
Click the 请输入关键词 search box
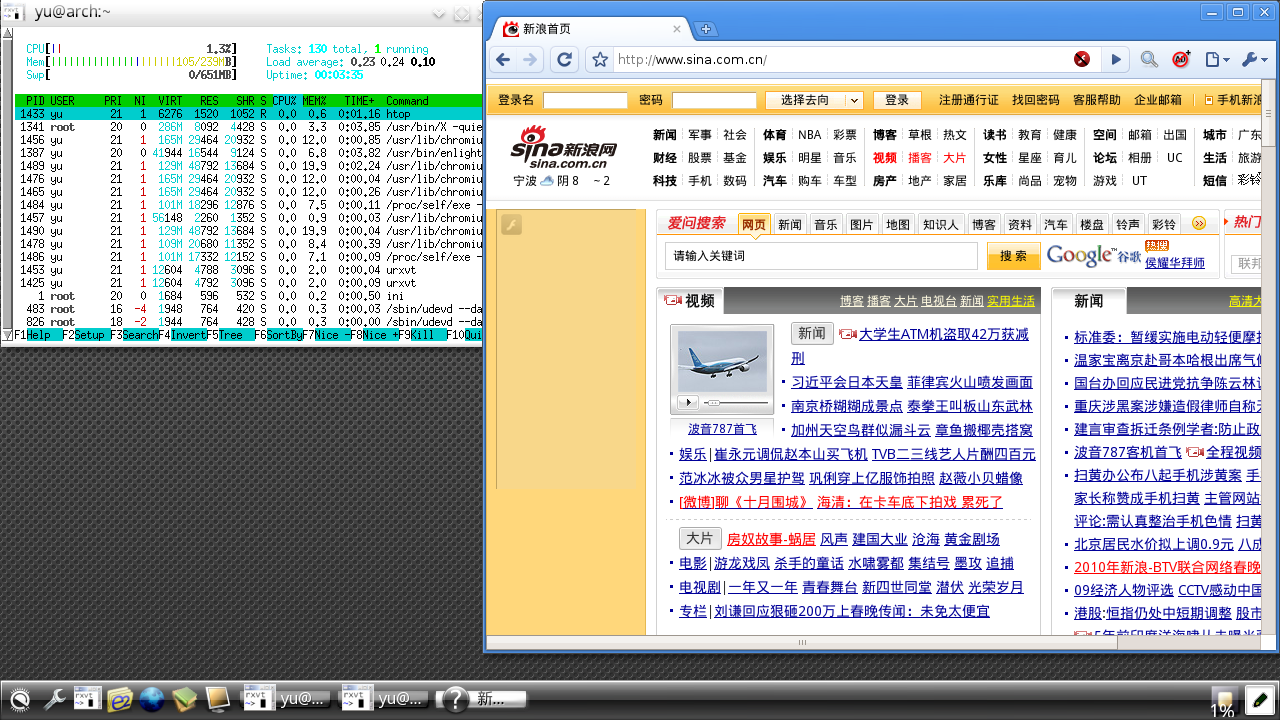821,256
